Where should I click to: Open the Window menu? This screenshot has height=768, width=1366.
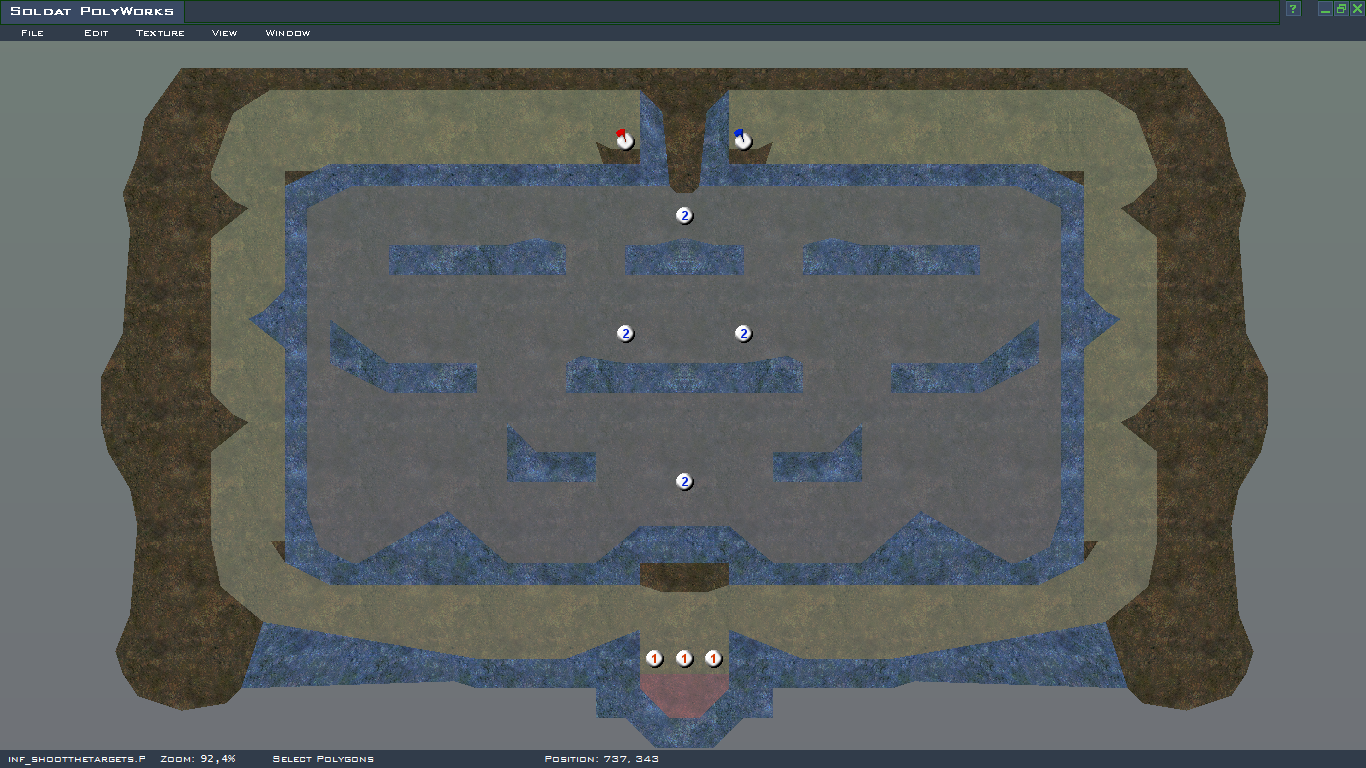[288, 33]
